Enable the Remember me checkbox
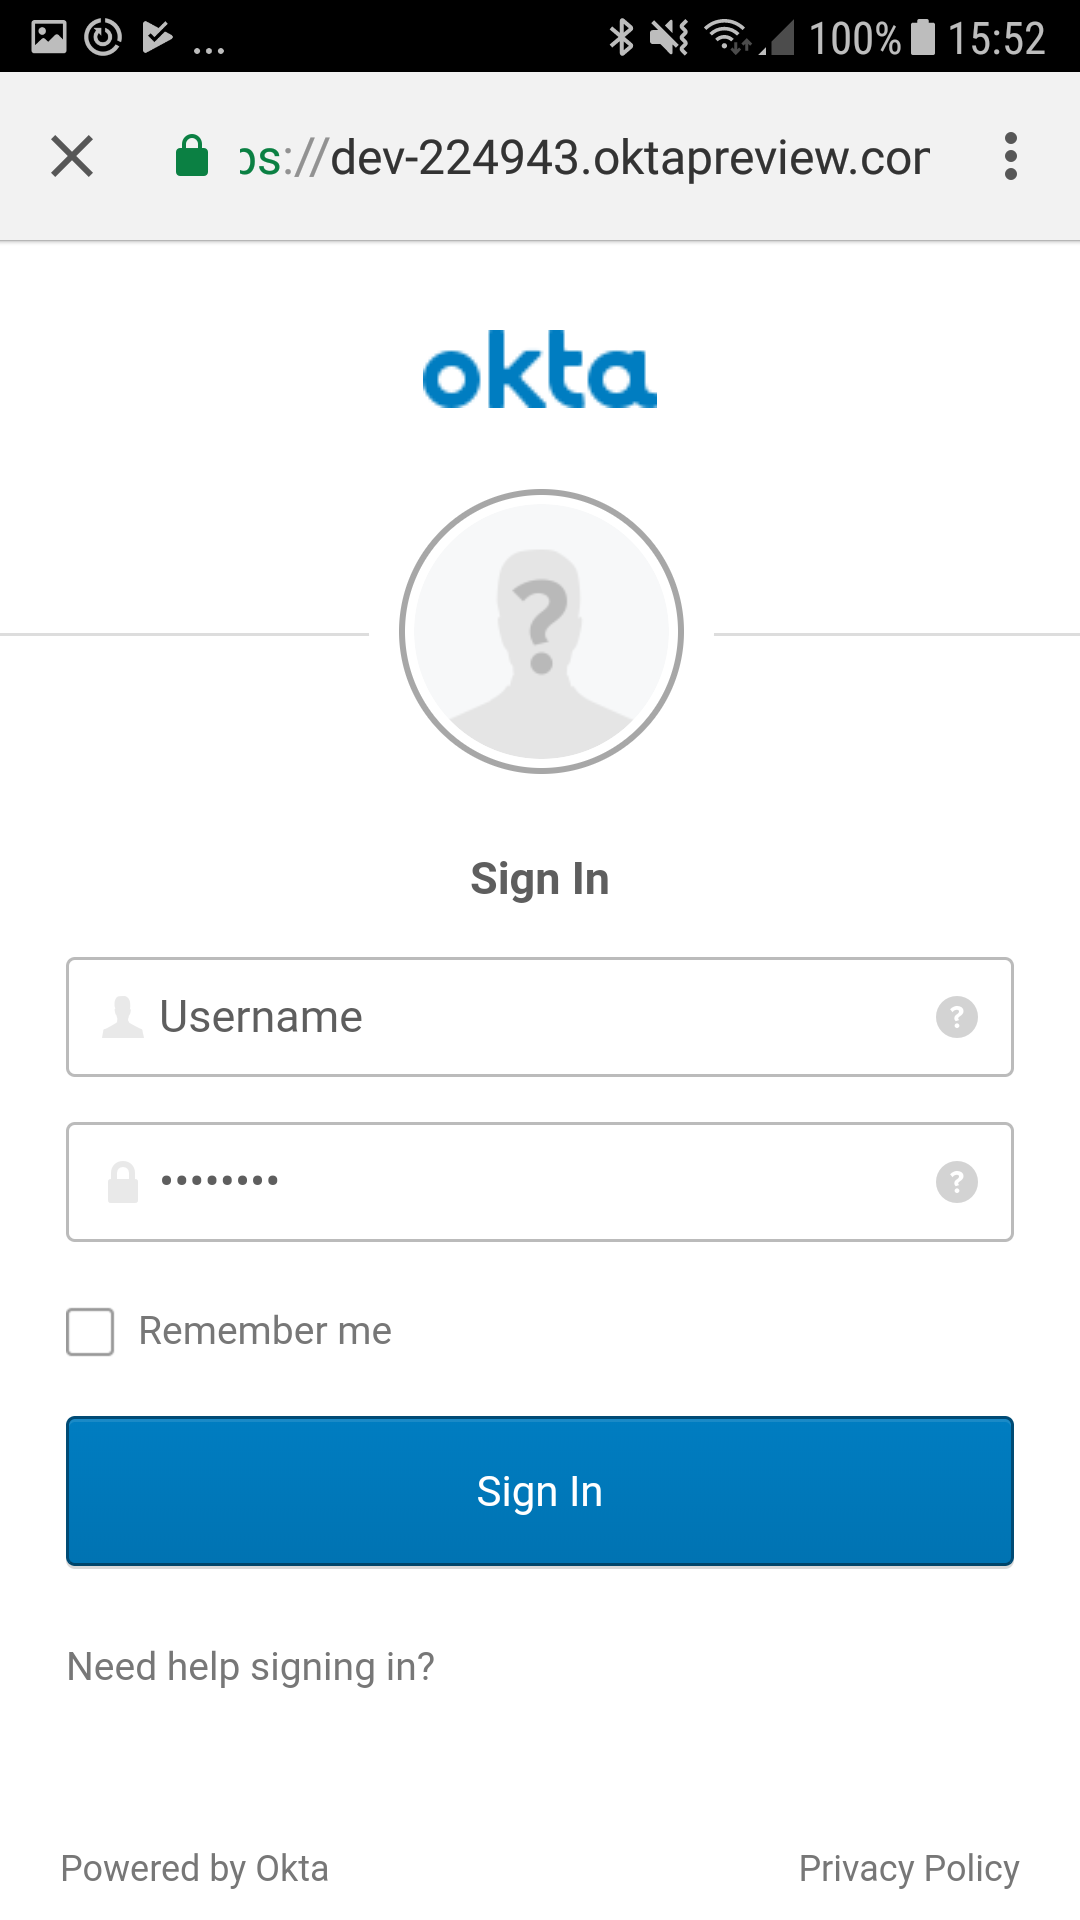 tap(90, 1332)
